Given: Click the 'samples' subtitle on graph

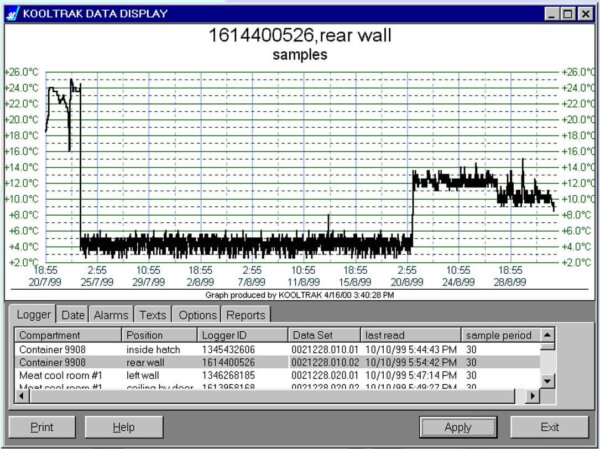Looking at the screenshot, I should (300, 54).
